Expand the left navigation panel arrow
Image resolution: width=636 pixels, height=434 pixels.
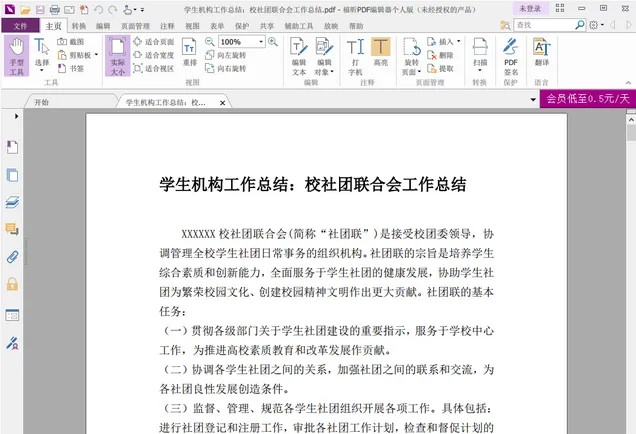pos(16,116)
